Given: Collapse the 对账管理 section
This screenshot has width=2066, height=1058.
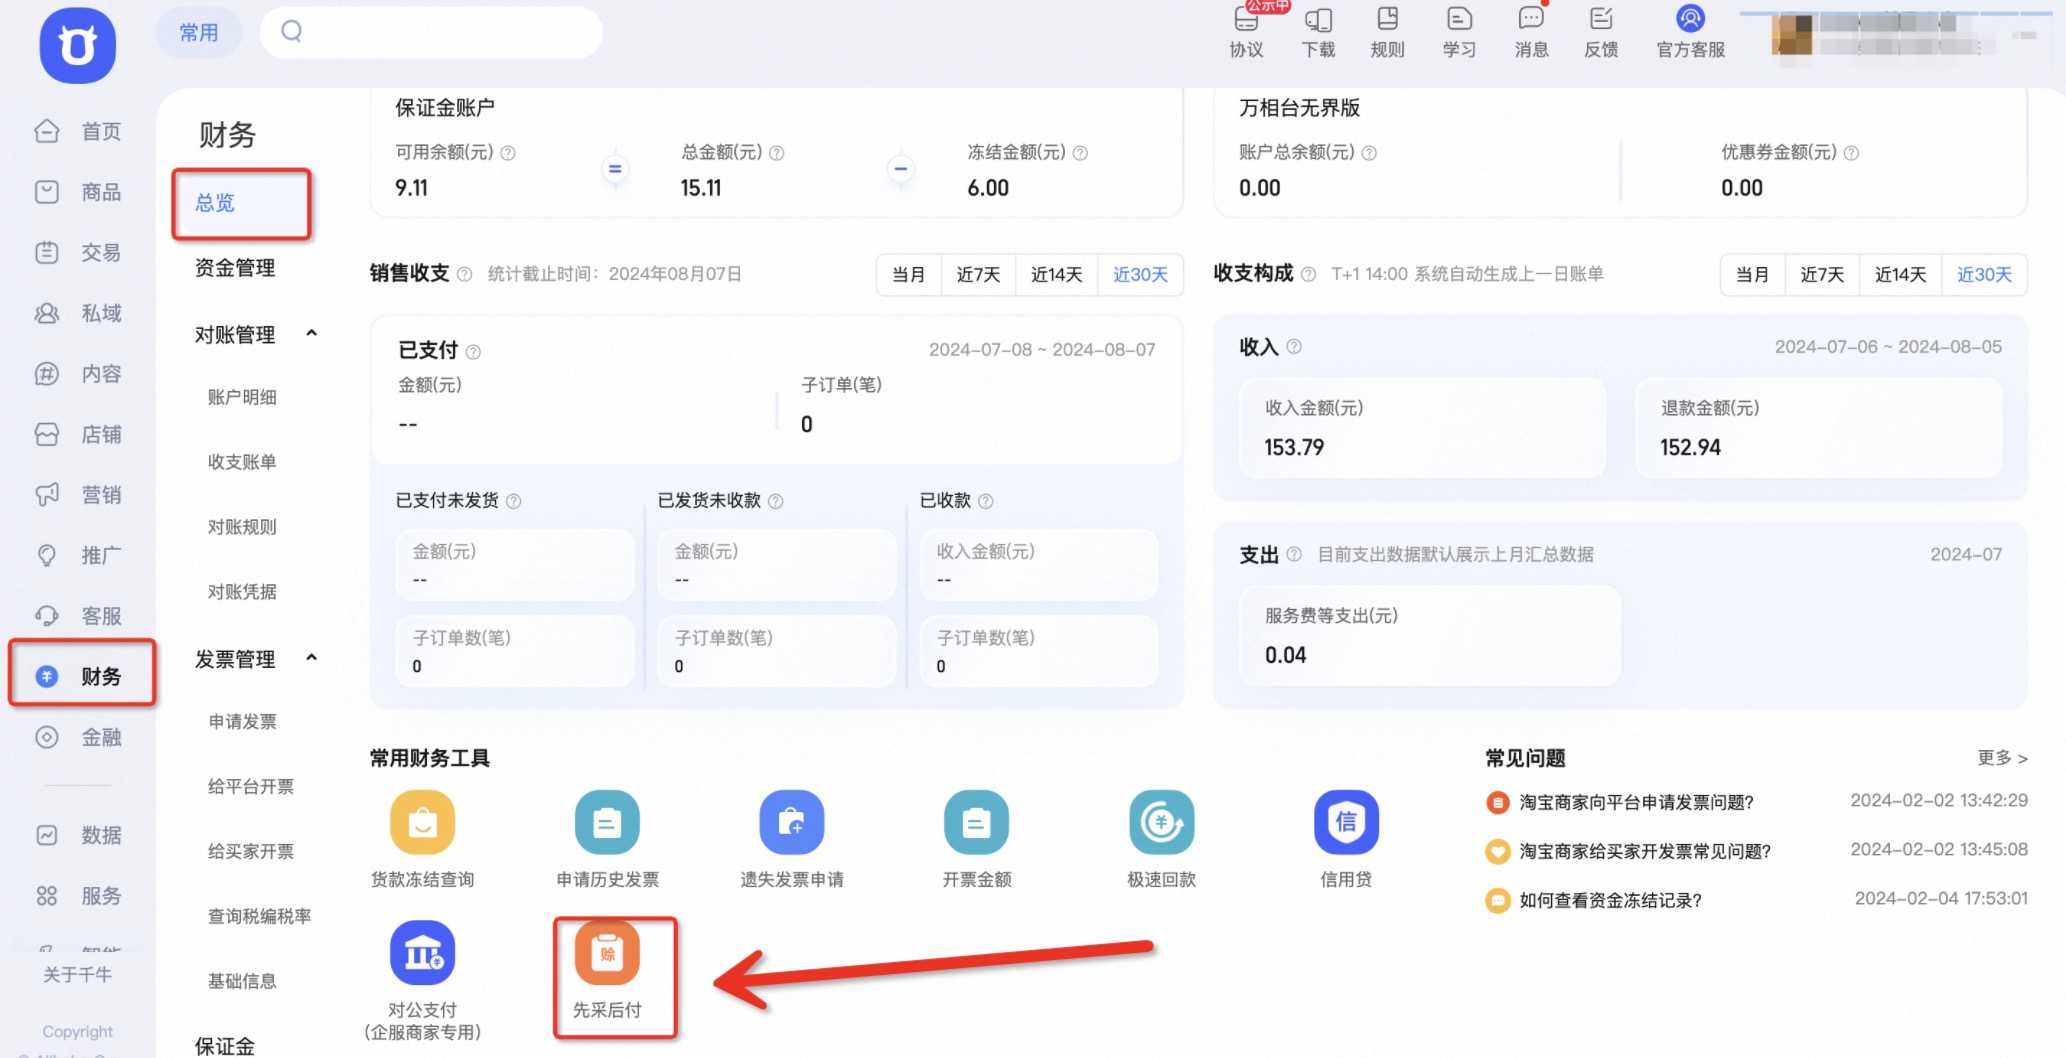Looking at the screenshot, I should click(x=311, y=334).
